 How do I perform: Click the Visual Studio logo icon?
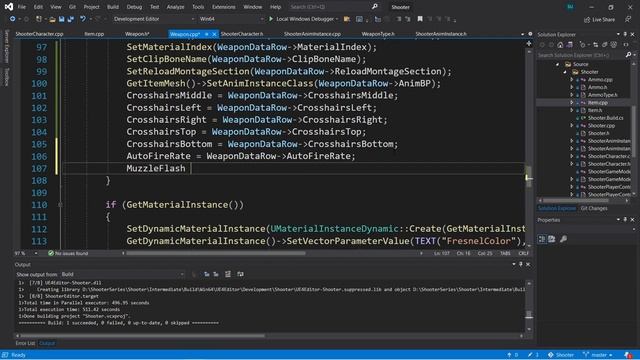tap(9, 7)
